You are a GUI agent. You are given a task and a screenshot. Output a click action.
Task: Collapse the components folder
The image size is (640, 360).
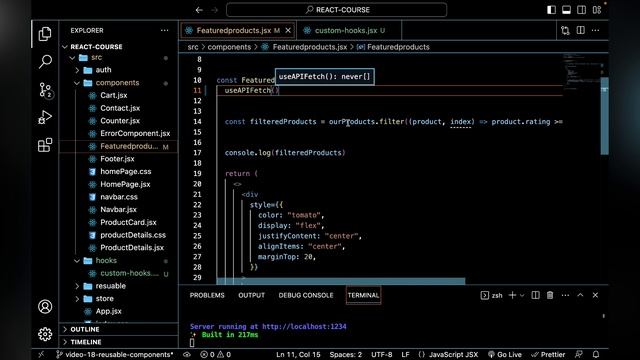click(x=77, y=83)
